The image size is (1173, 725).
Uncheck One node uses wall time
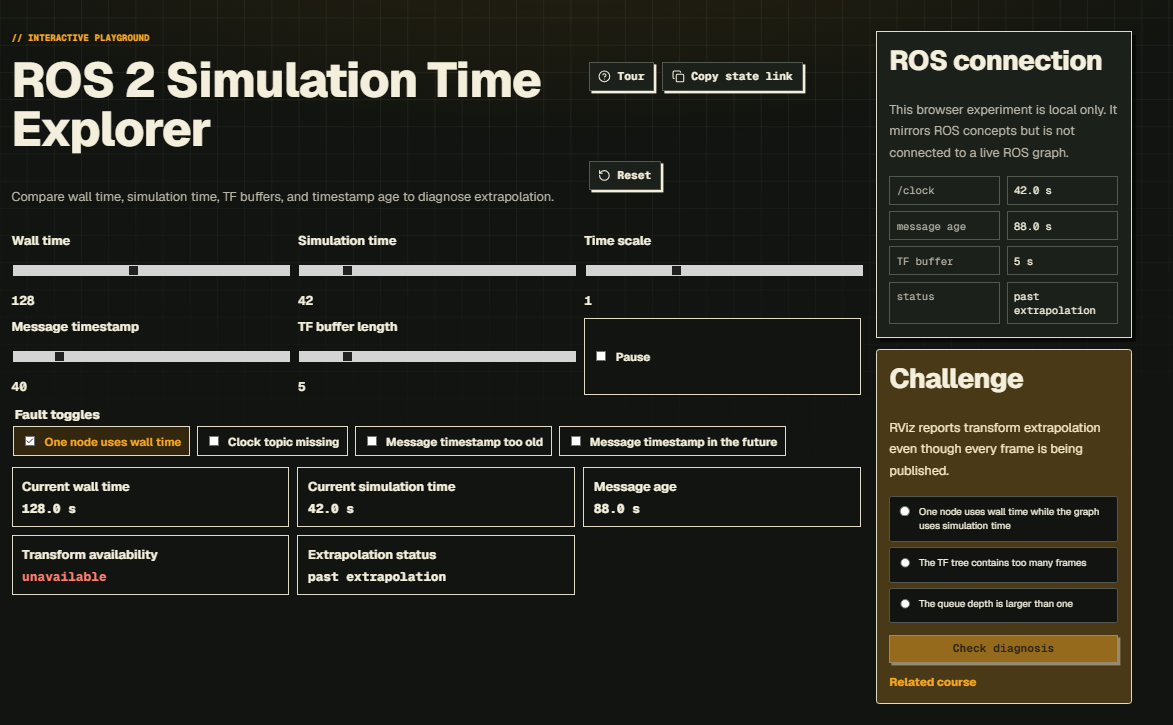pyautogui.click(x=30, y=441)
